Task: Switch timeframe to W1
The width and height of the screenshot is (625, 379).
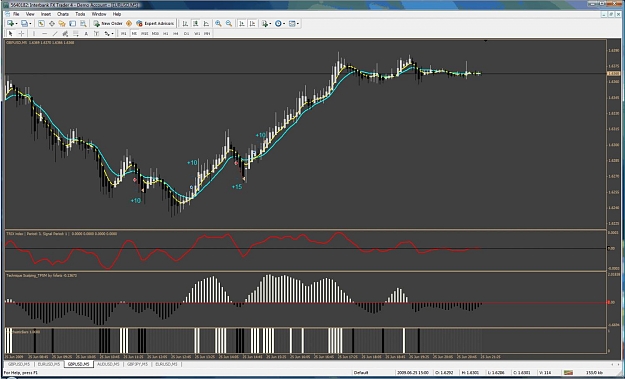Action: tap(197, 33)
